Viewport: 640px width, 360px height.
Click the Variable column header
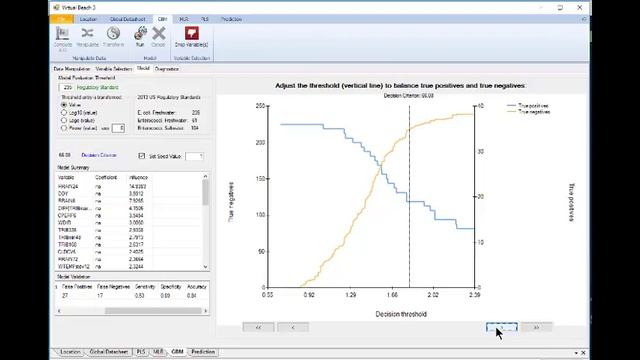pos(66,178)
